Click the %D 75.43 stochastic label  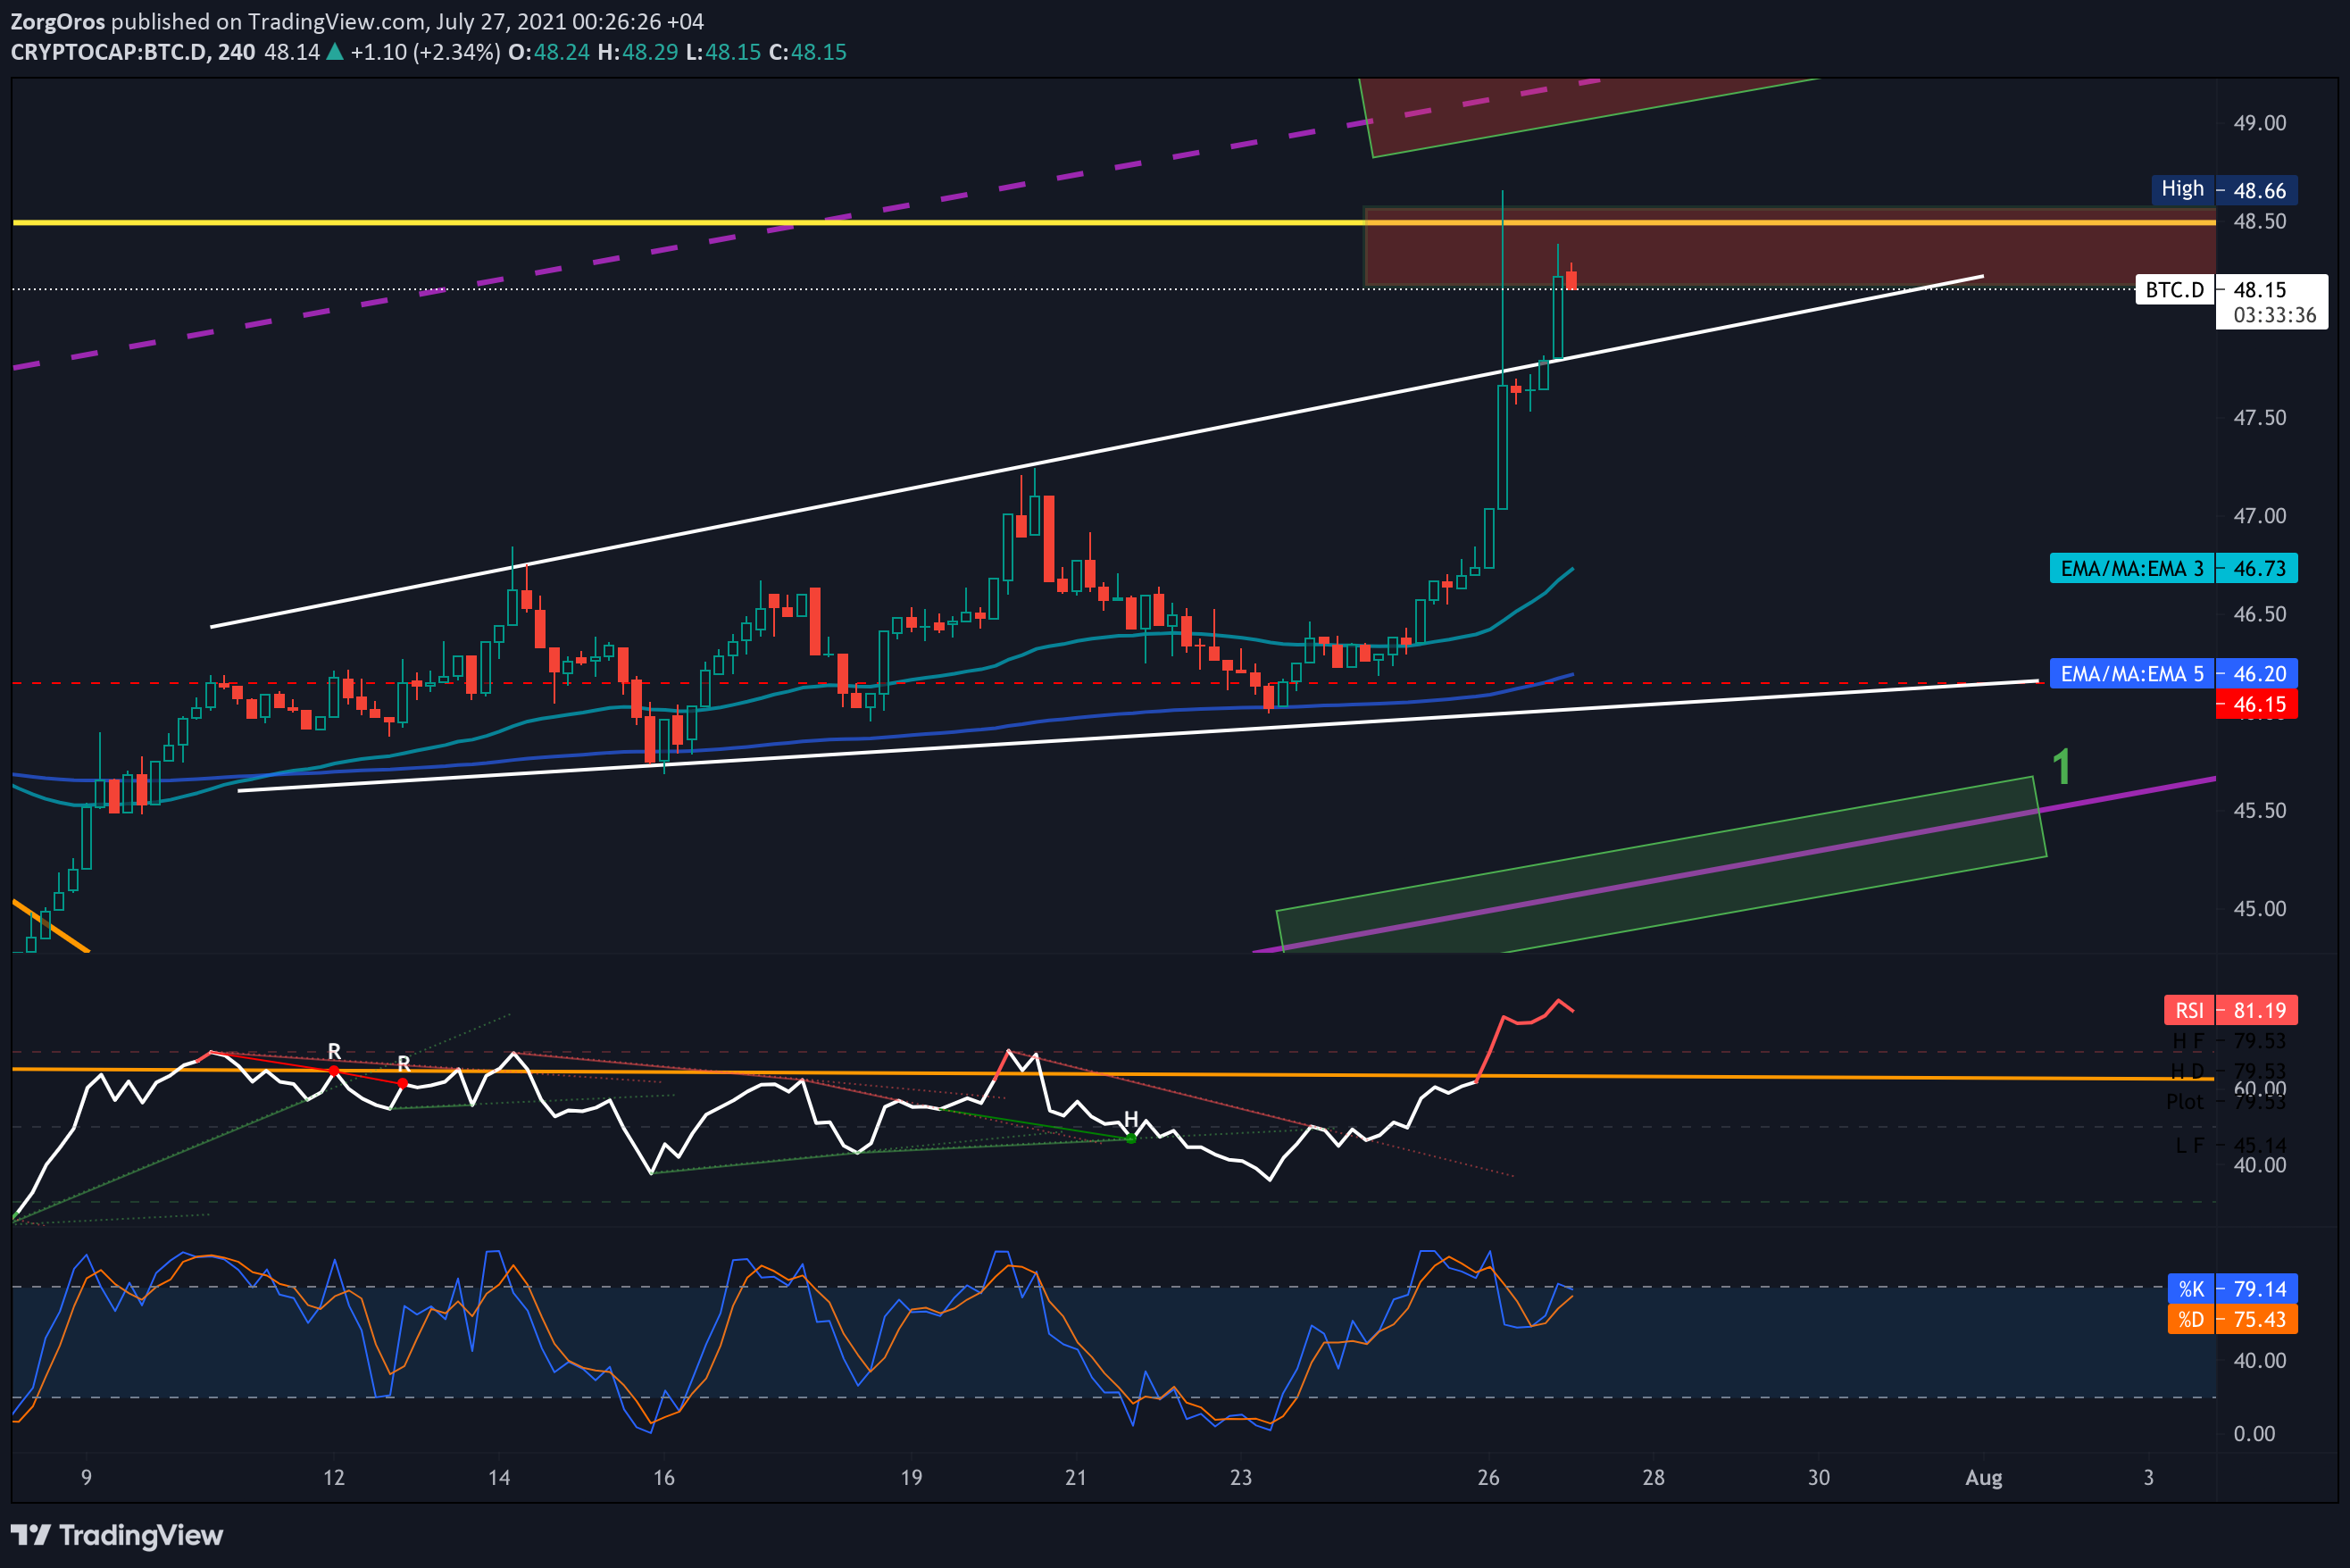click(x=2233, y=1319)
